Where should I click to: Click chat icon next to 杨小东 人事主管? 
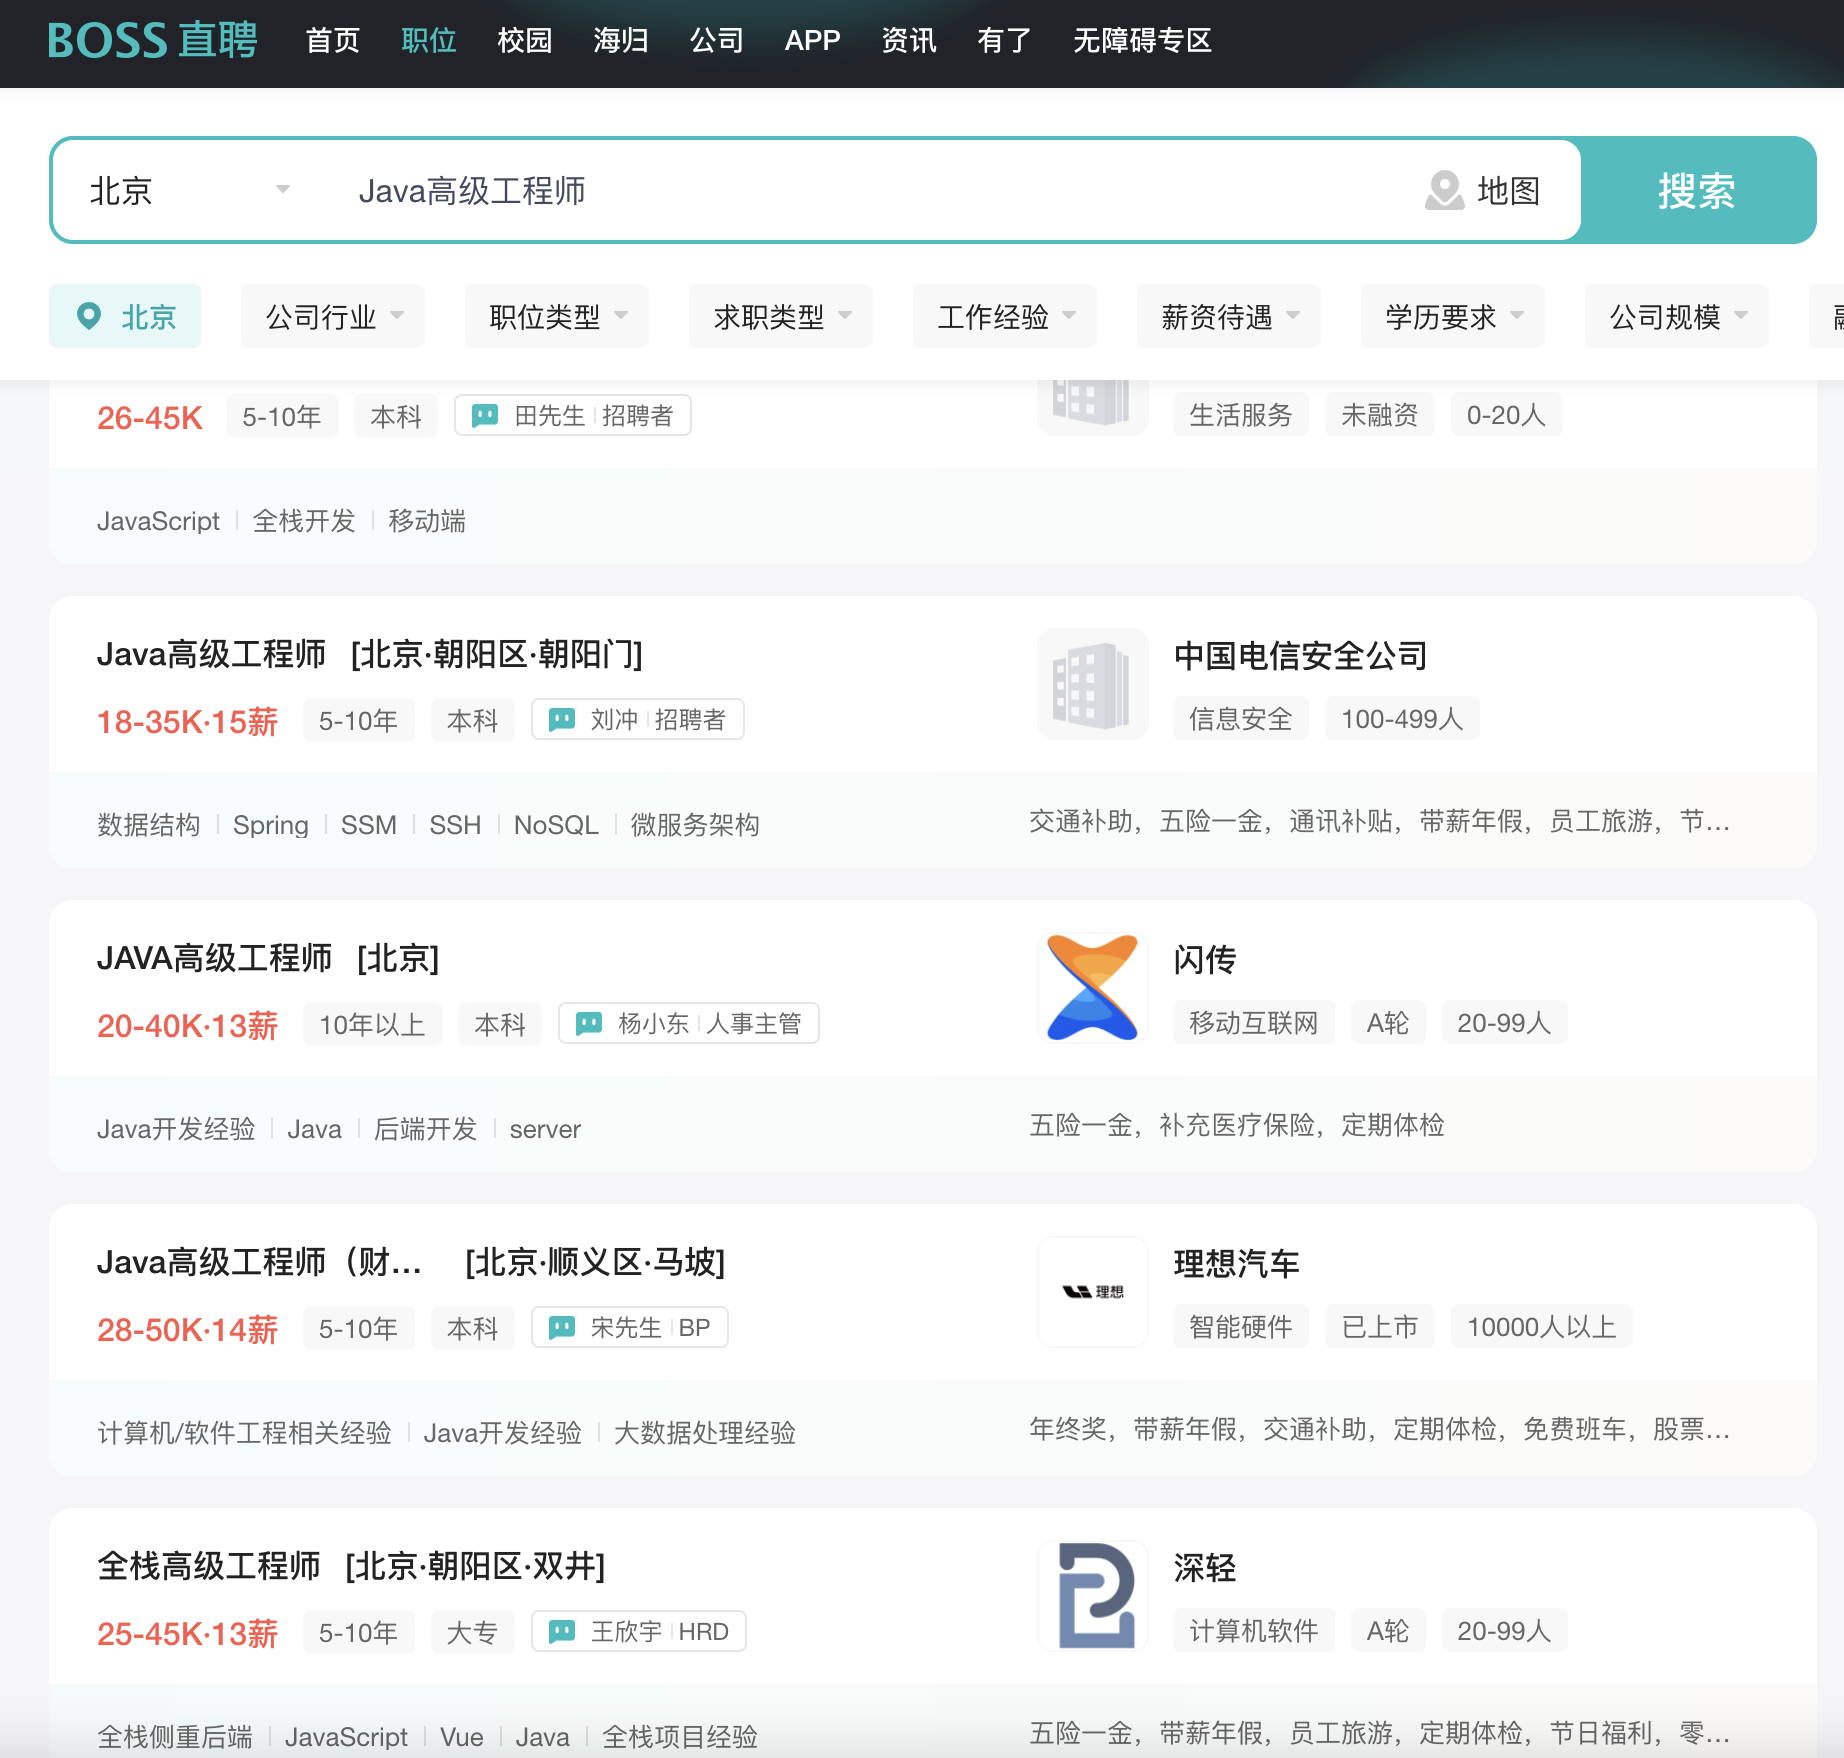[589, 1023]
